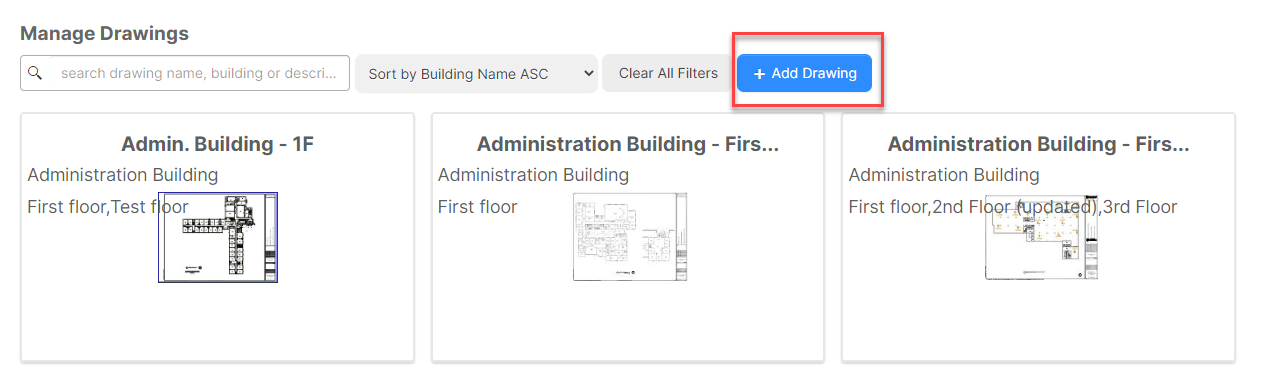Viewport: 1276px width, 373px height.
Task: Click the First floor,Test floor label
Action: pos(108,207)
